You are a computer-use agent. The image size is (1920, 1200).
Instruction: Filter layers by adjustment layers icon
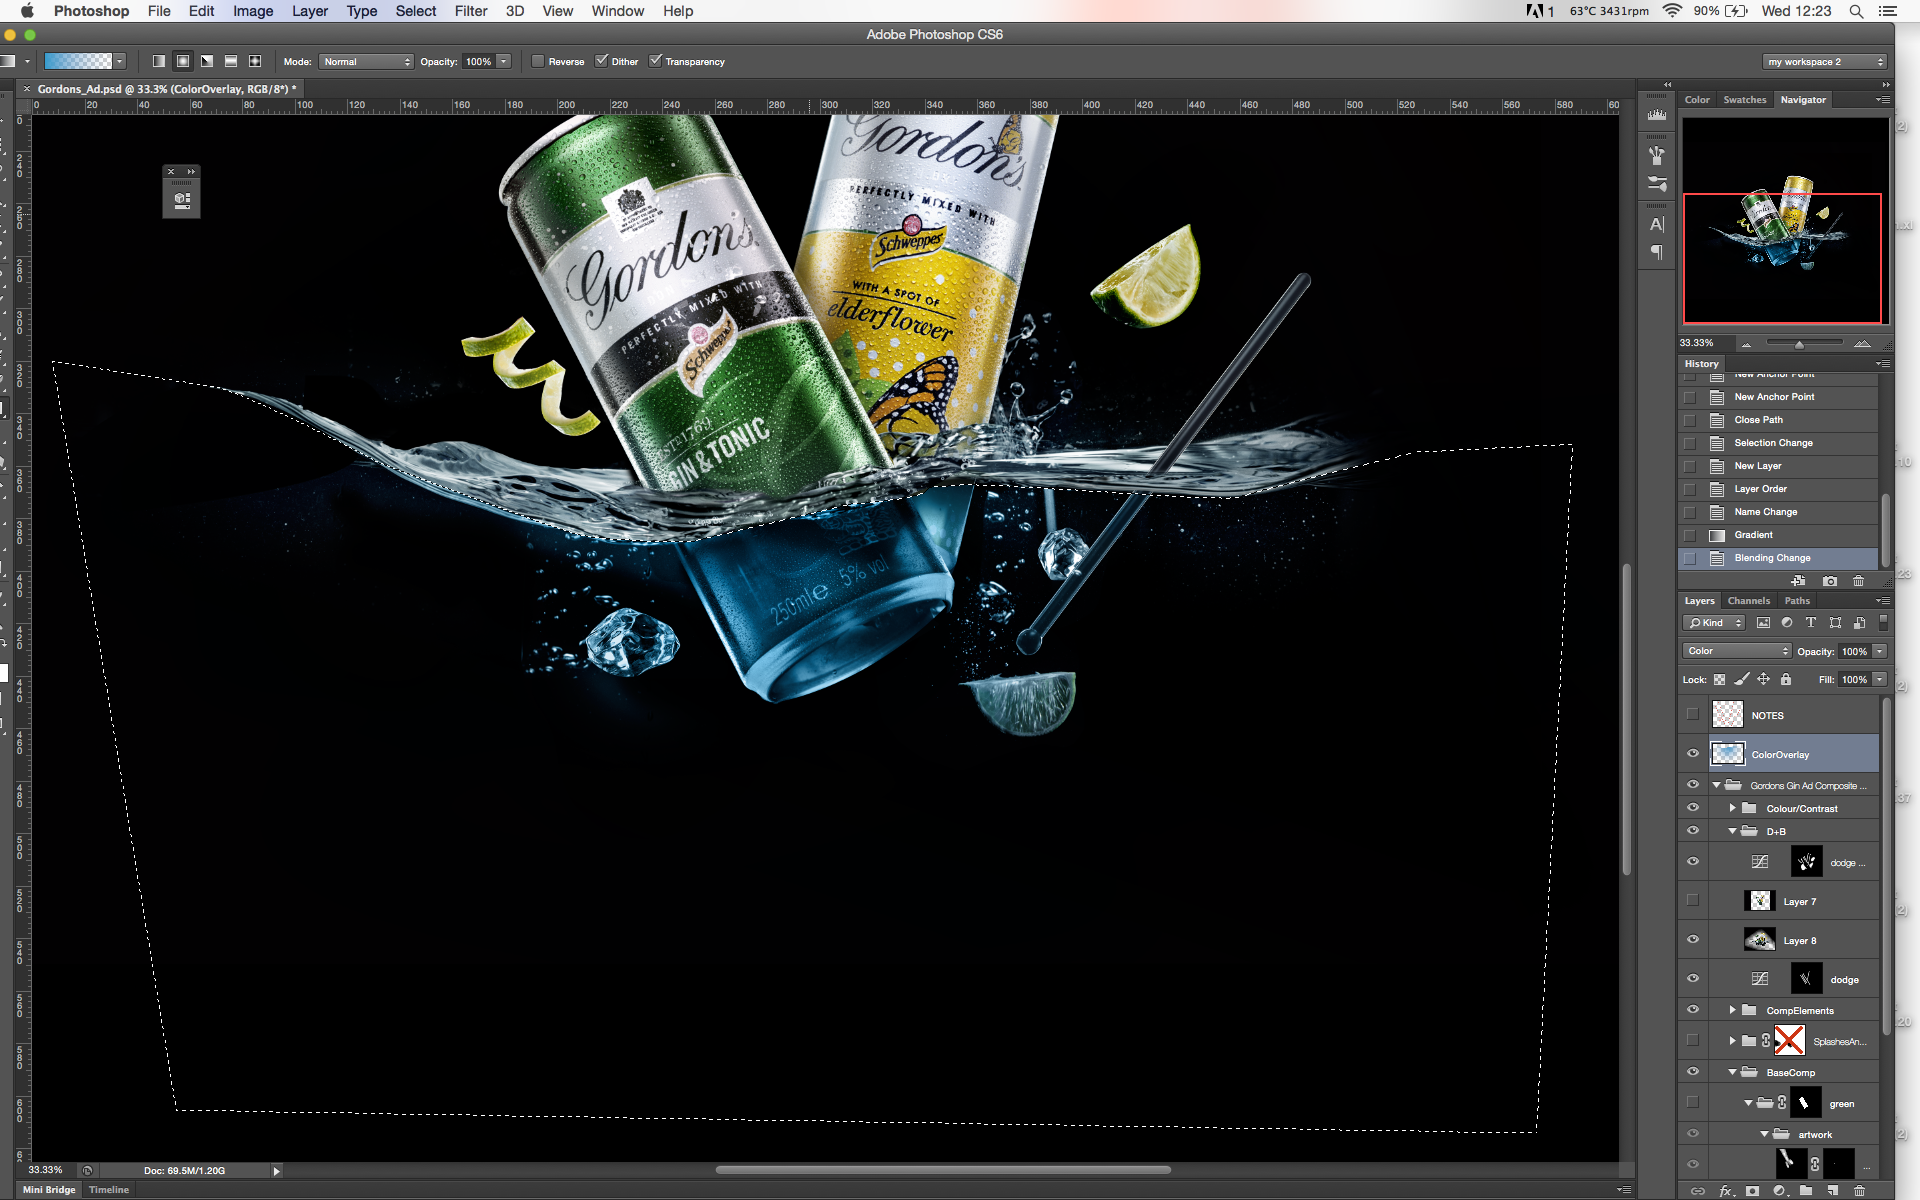coord(1787,623)
